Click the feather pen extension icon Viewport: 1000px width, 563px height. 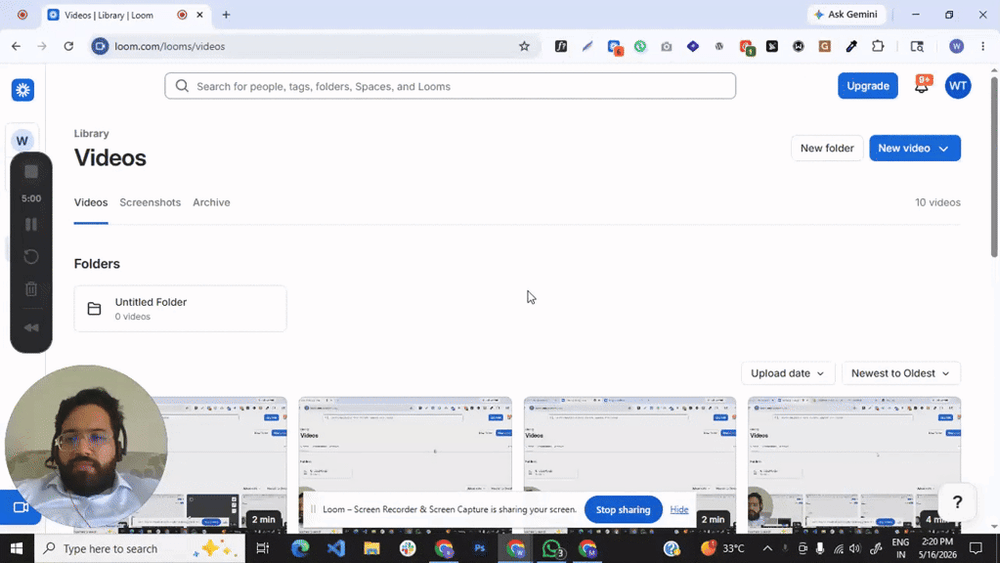point(587,46)
